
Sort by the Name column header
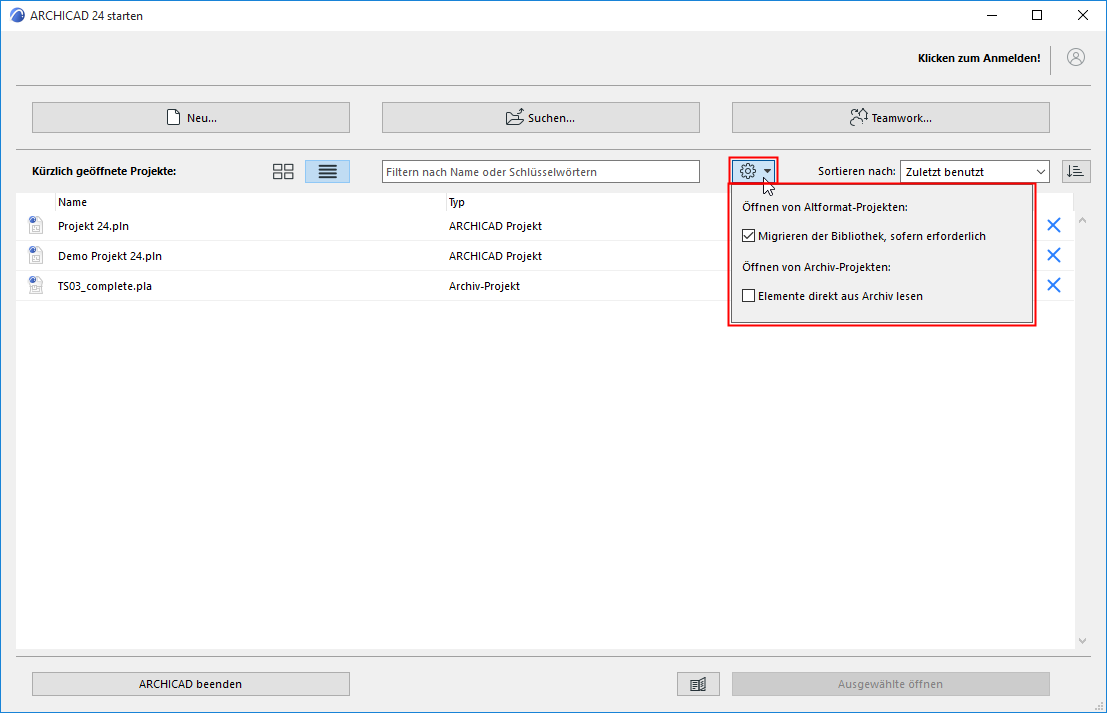point(72,202)
